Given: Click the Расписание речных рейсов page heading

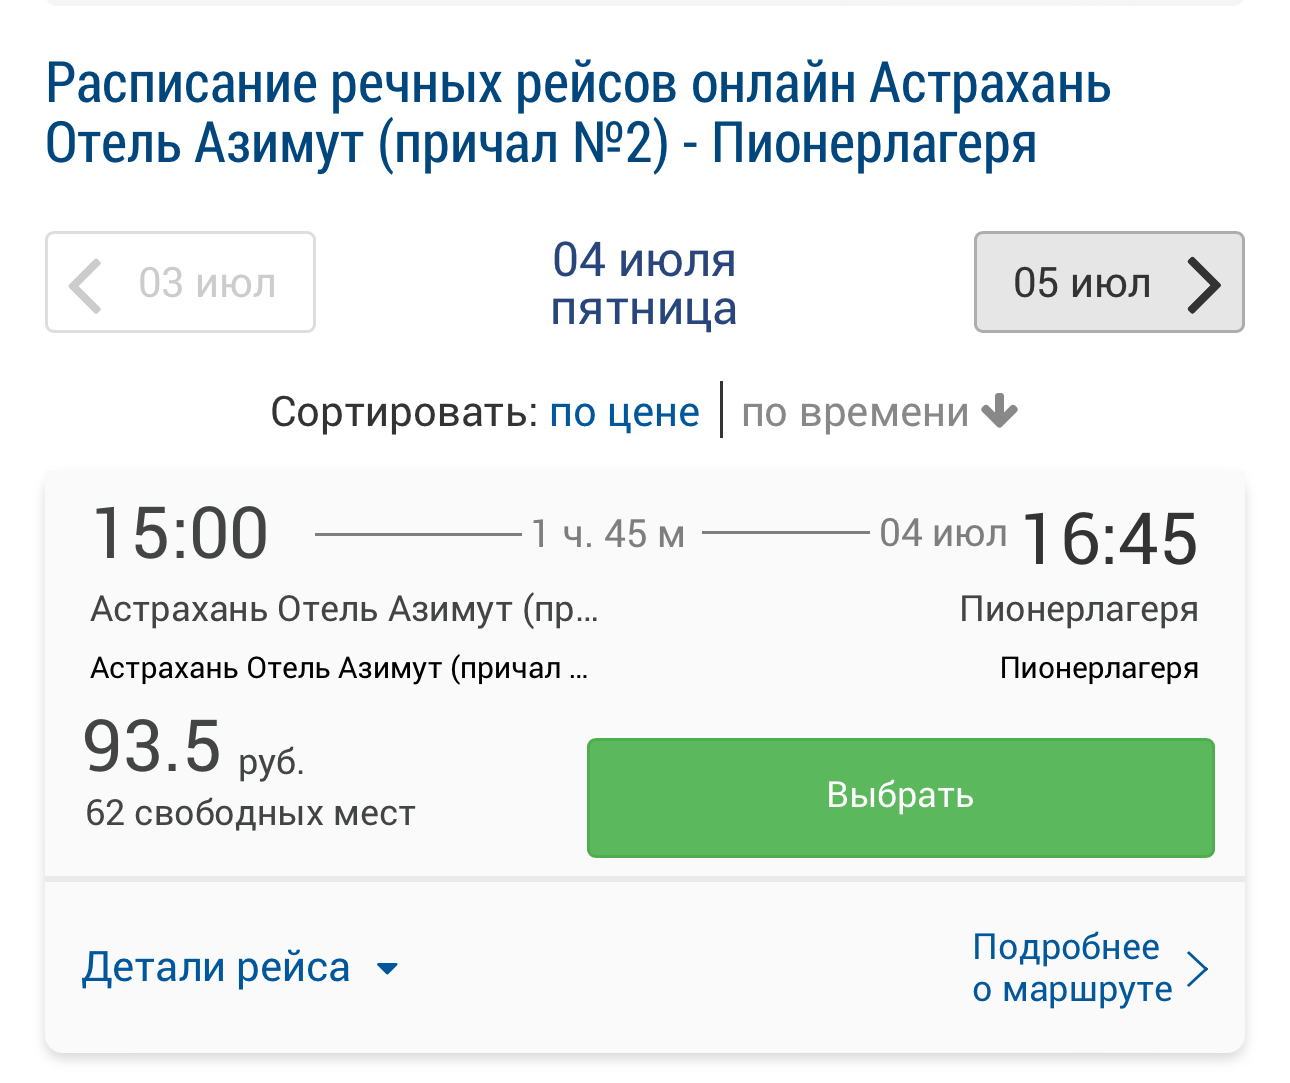Looking at the screenshot, I should pos(578,112).
